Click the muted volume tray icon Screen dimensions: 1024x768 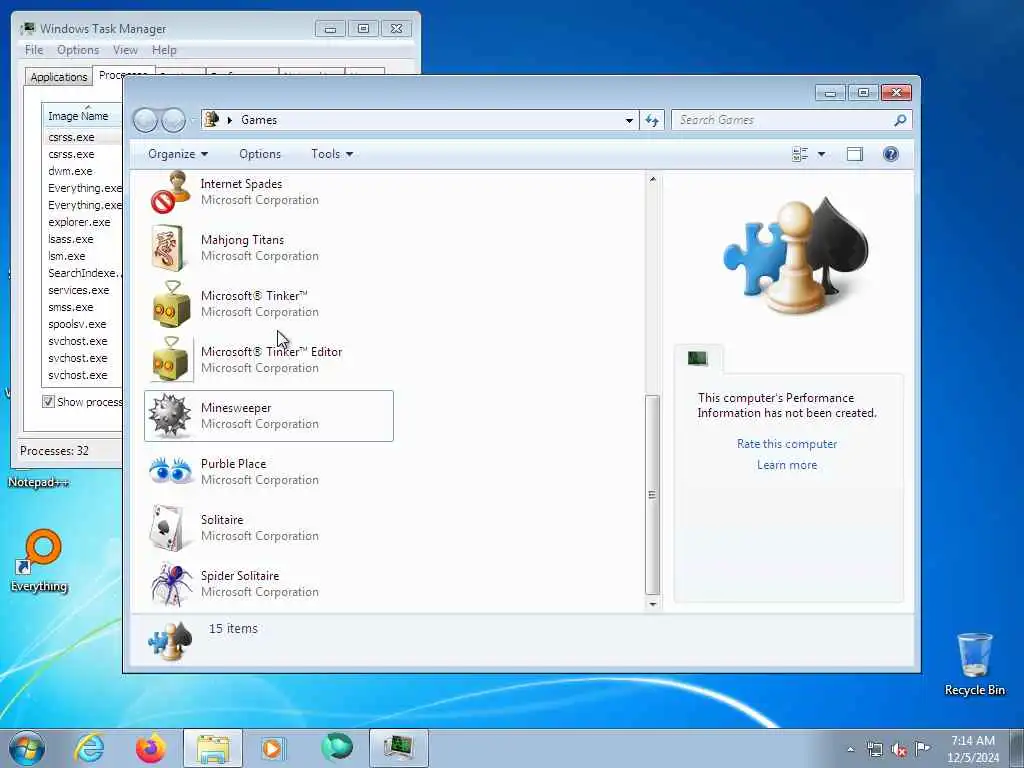899,749
